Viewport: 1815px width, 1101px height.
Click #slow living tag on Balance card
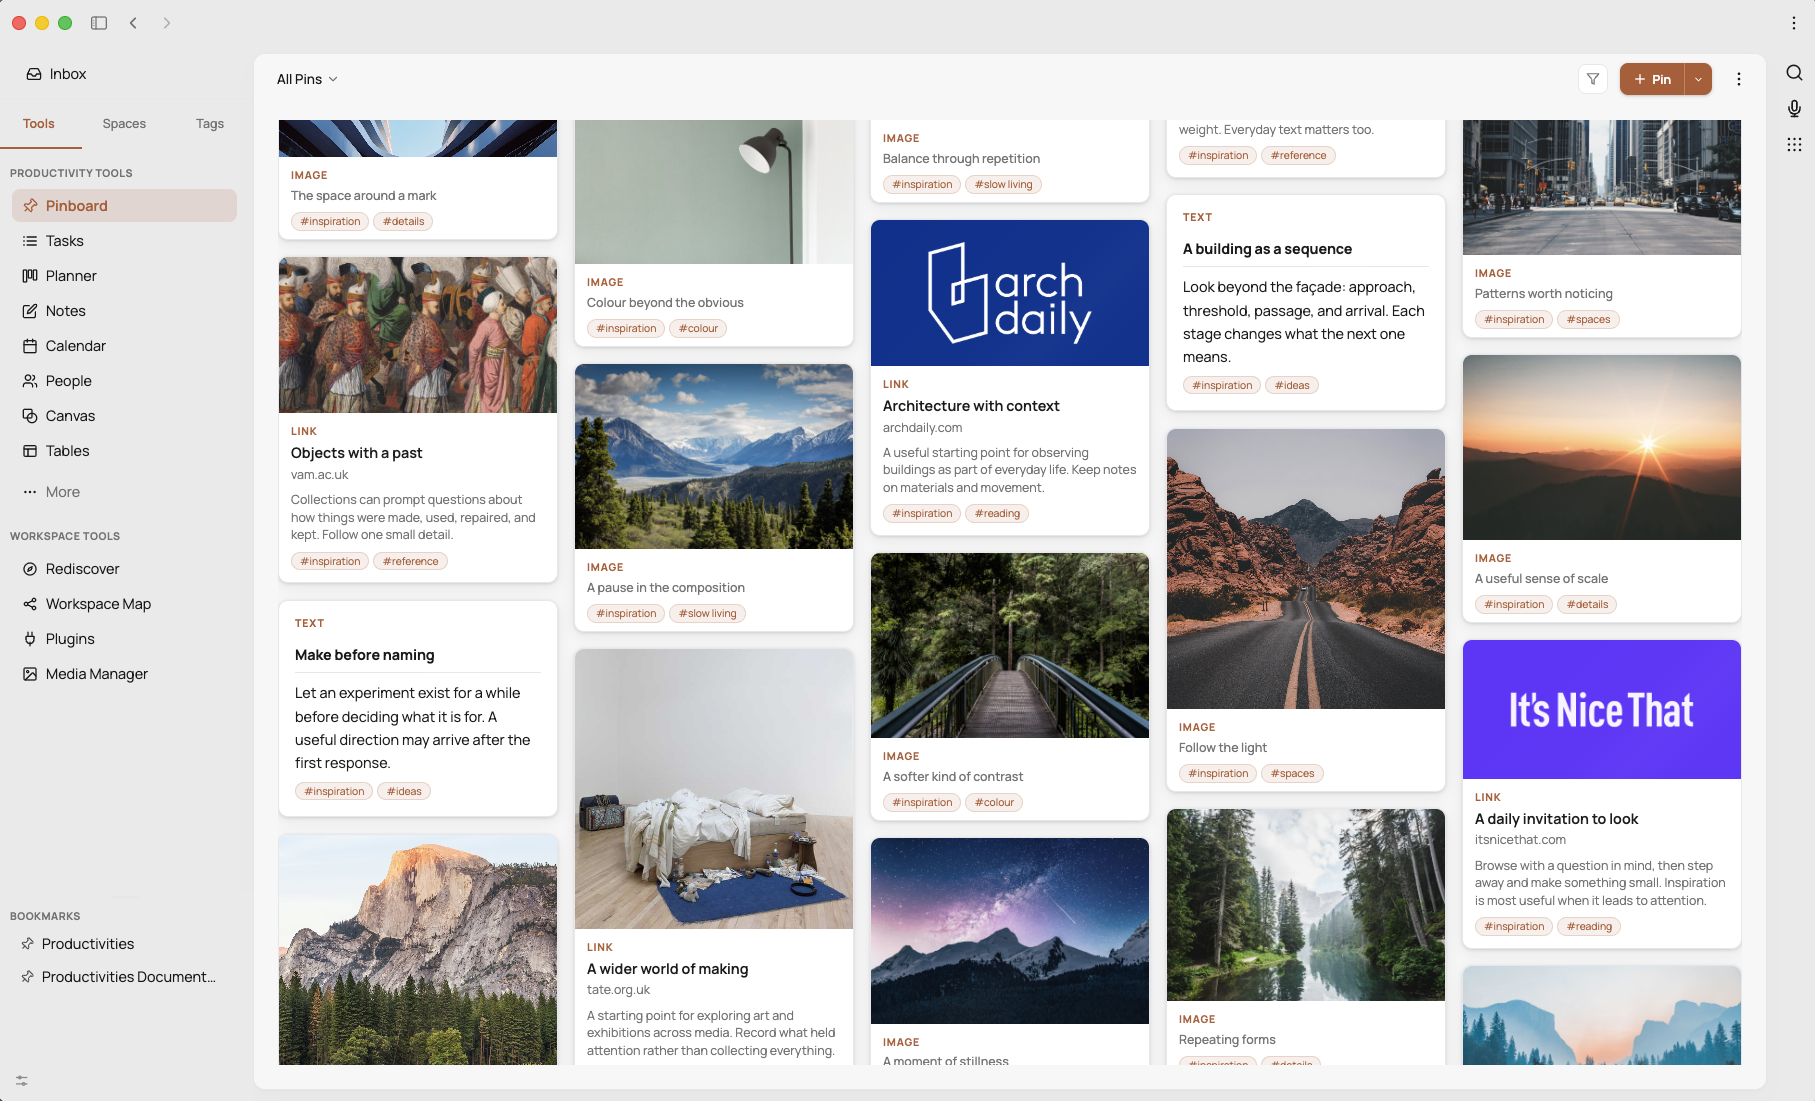coord(1003,184)
